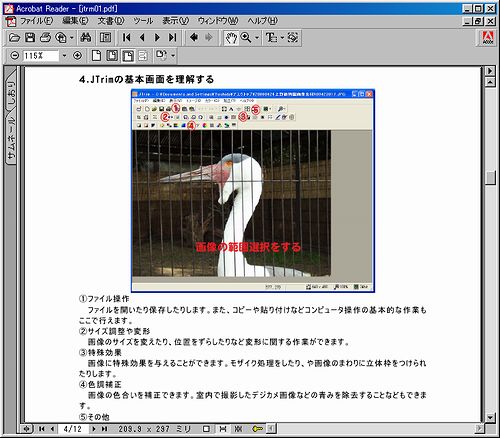Expand the Text Select tool dropdown arrow
500x438 pixels.
tap(282, 38)
